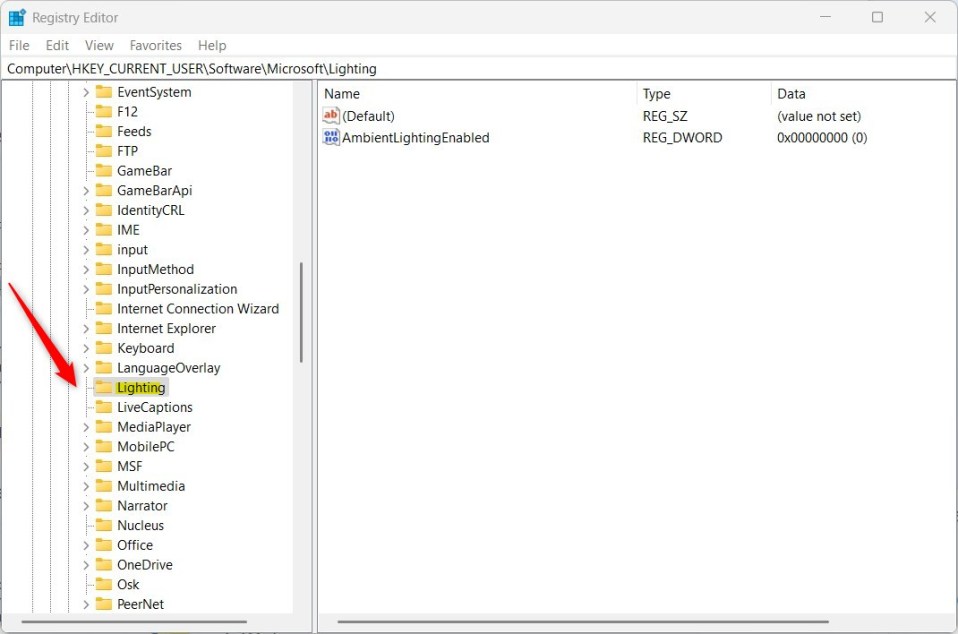This screenshot has width=958, height=634.
Task: Open the File menu
Action: 19,45
